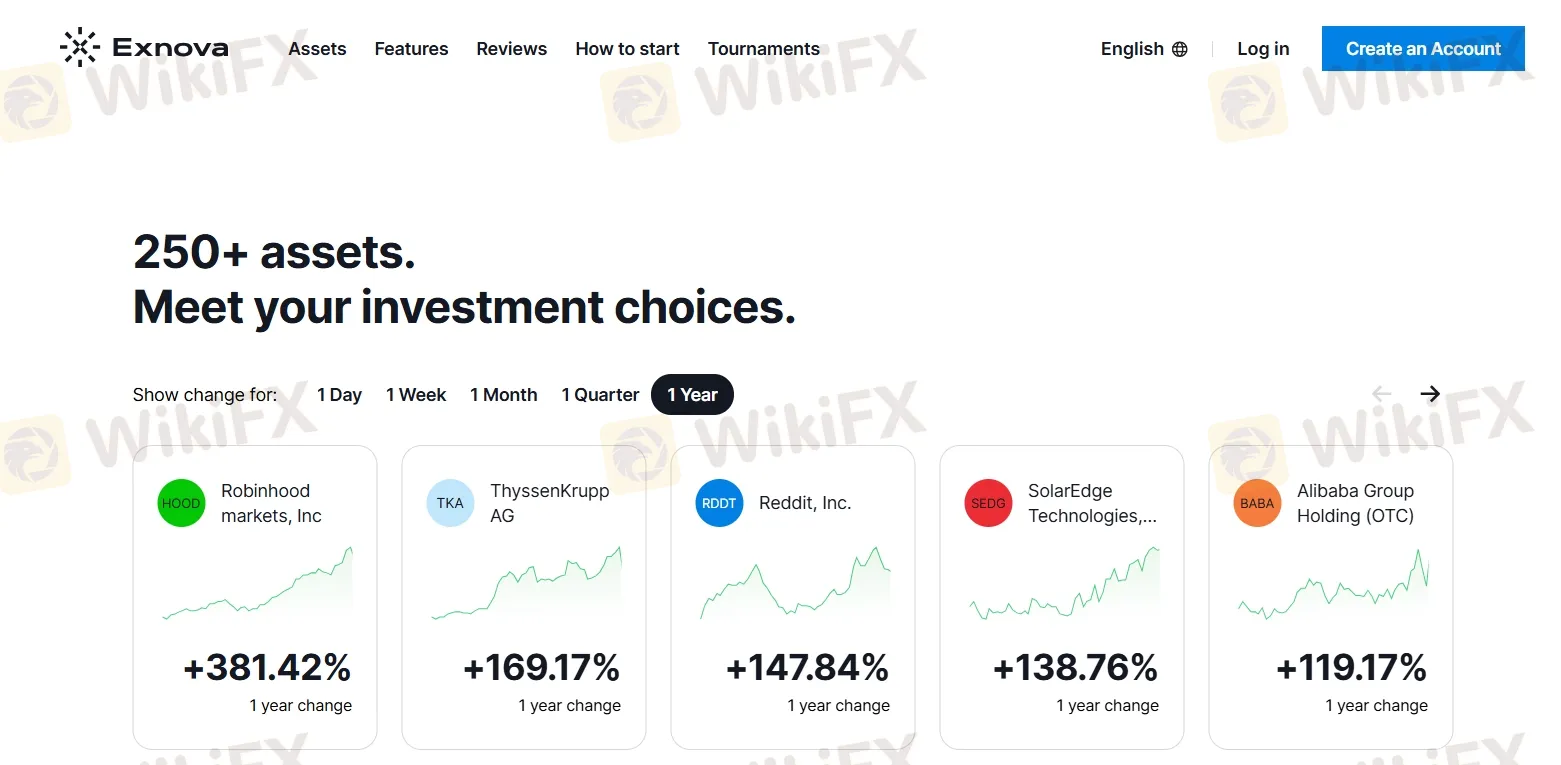Select the 1 Day change period

339,395
